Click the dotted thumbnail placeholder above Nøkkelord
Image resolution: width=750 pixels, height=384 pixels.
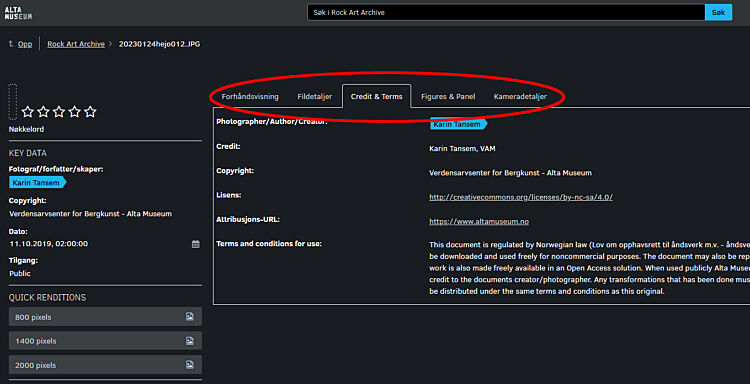click(13, 102)
